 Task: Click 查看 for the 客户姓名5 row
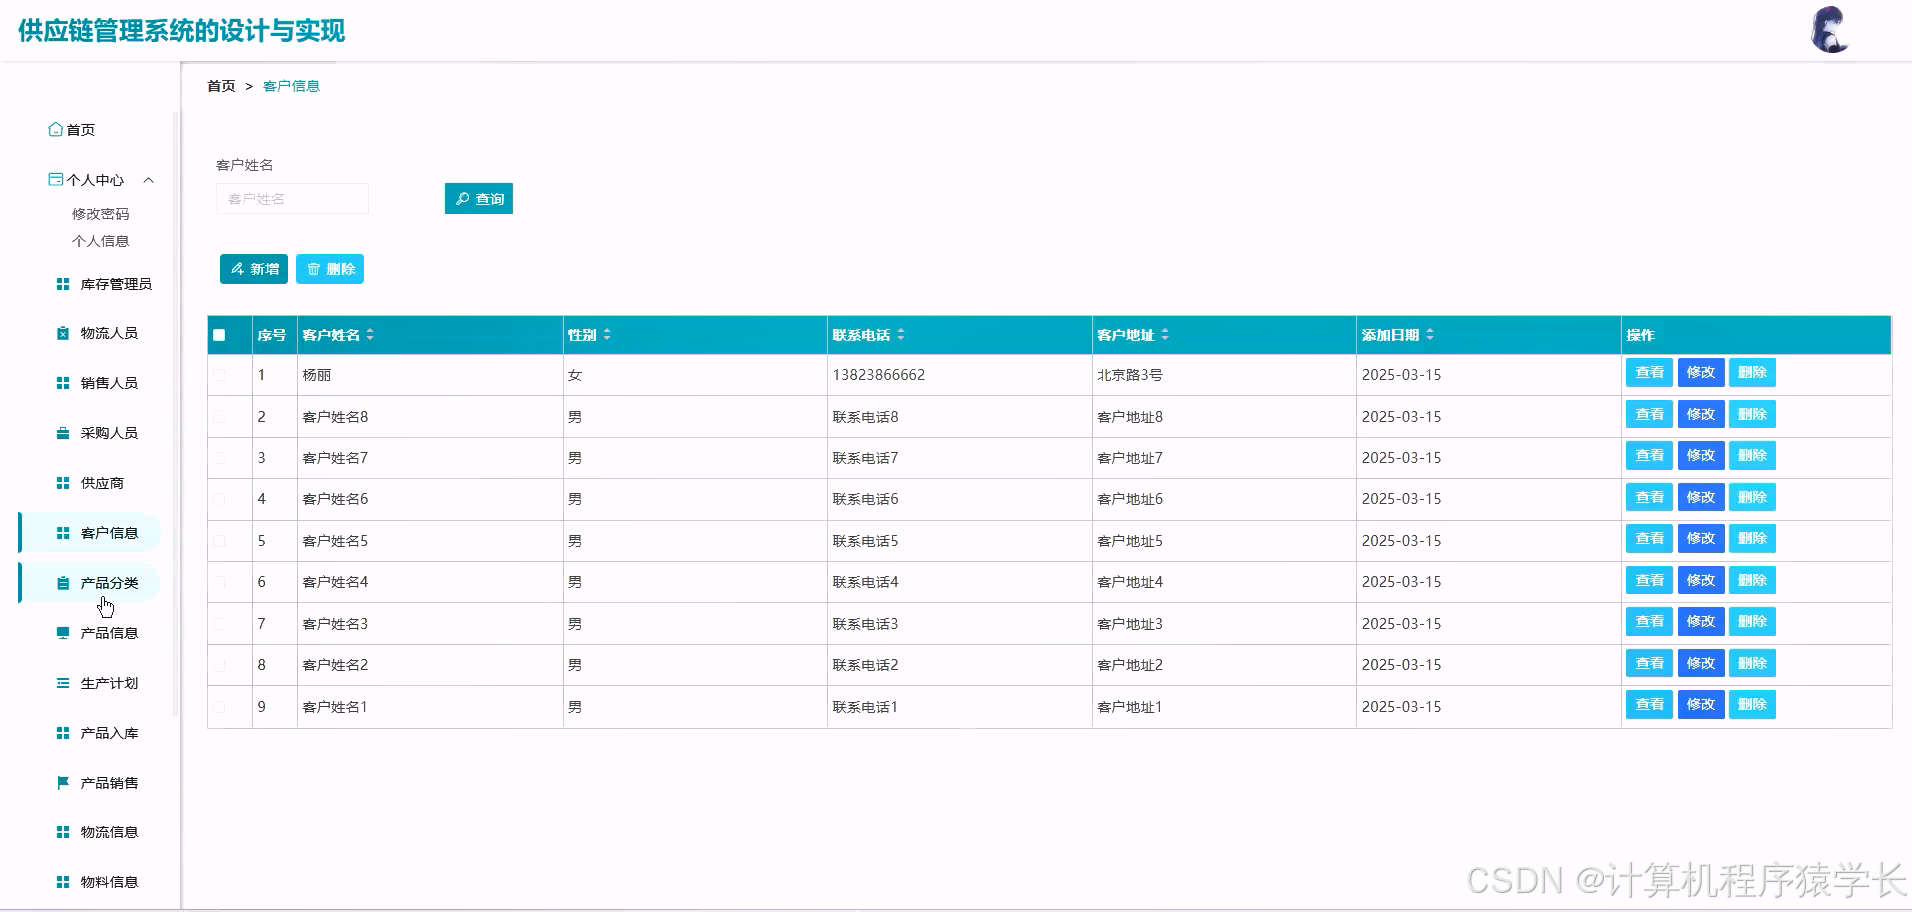click(1649, 539)
